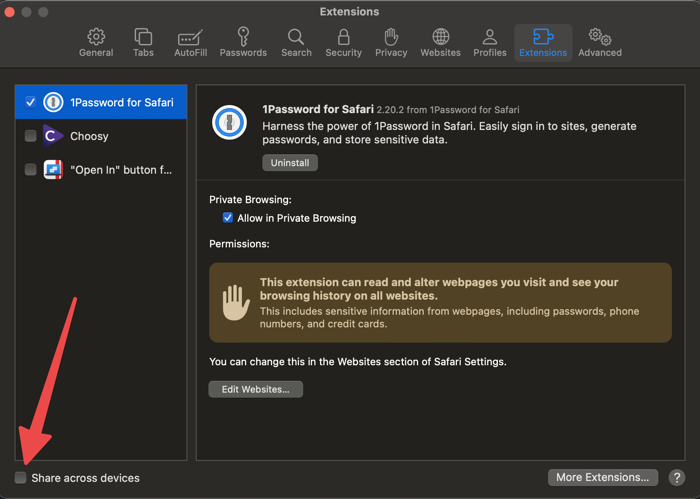Click Edit Websites button
The image size is (700, 499).
pos(255,389)
